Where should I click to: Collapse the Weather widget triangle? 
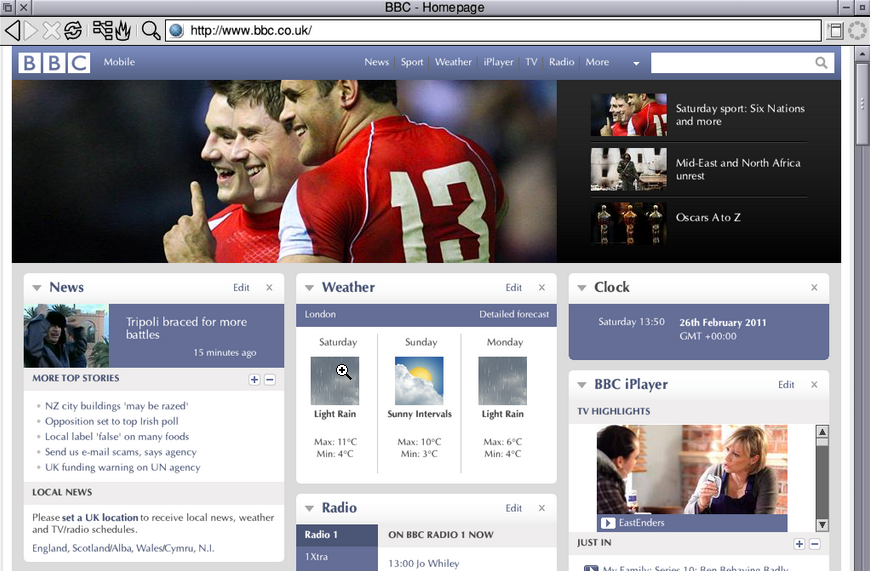pos(310,287)
